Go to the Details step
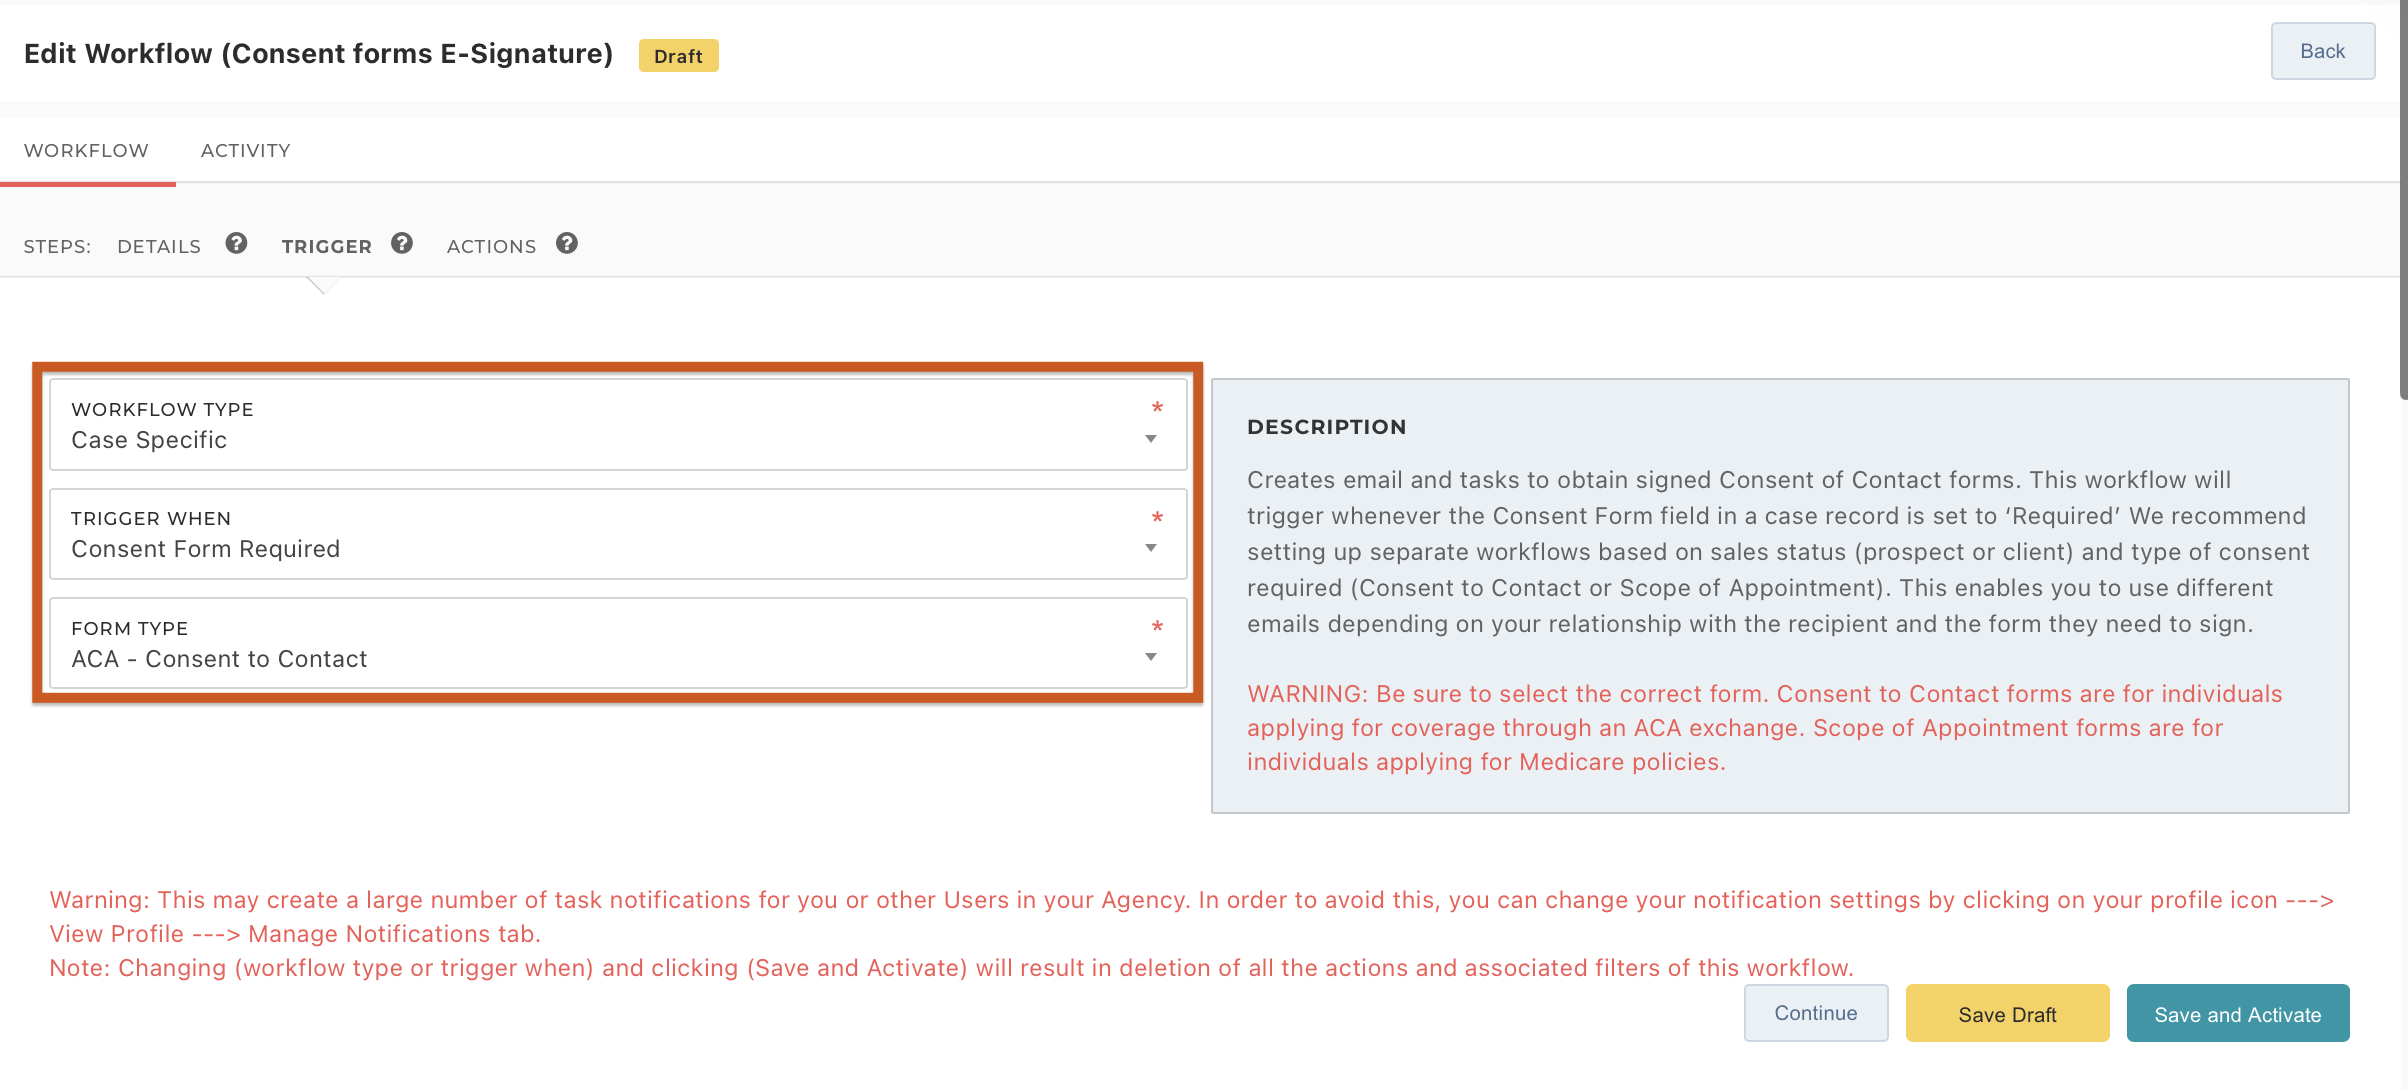 159,247
